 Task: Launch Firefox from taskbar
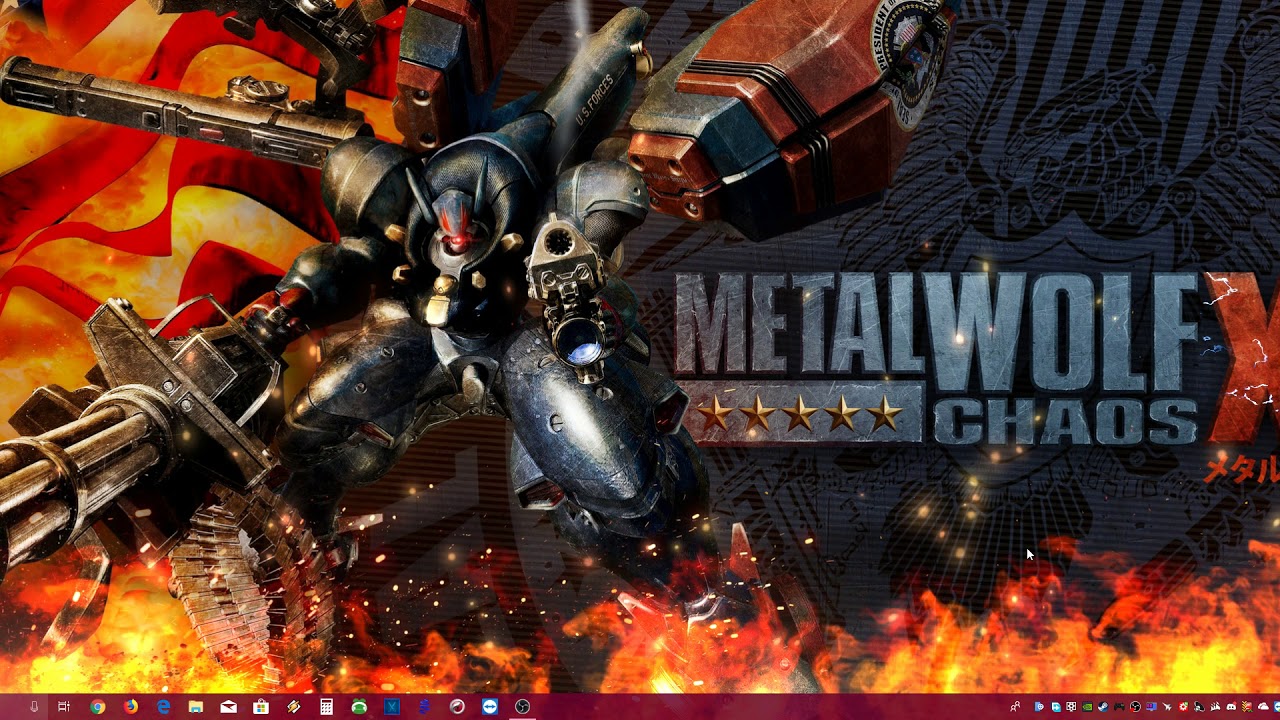pos(131,707)
